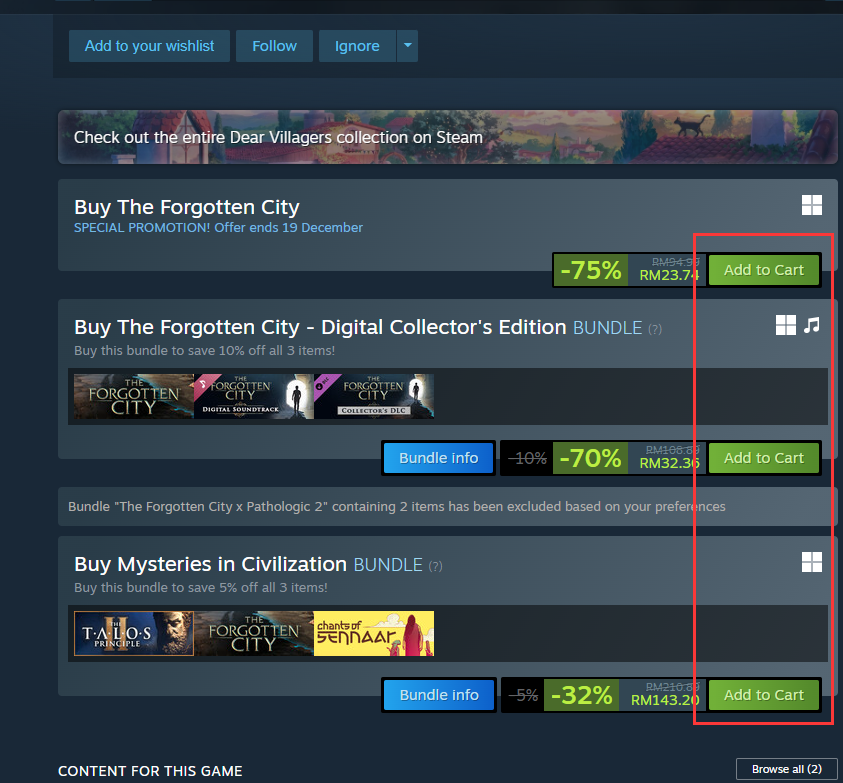Click the music note icon beside the Collector's Edition
The height and width of the screenshot is (783, 843).
[x=812, y=325]
